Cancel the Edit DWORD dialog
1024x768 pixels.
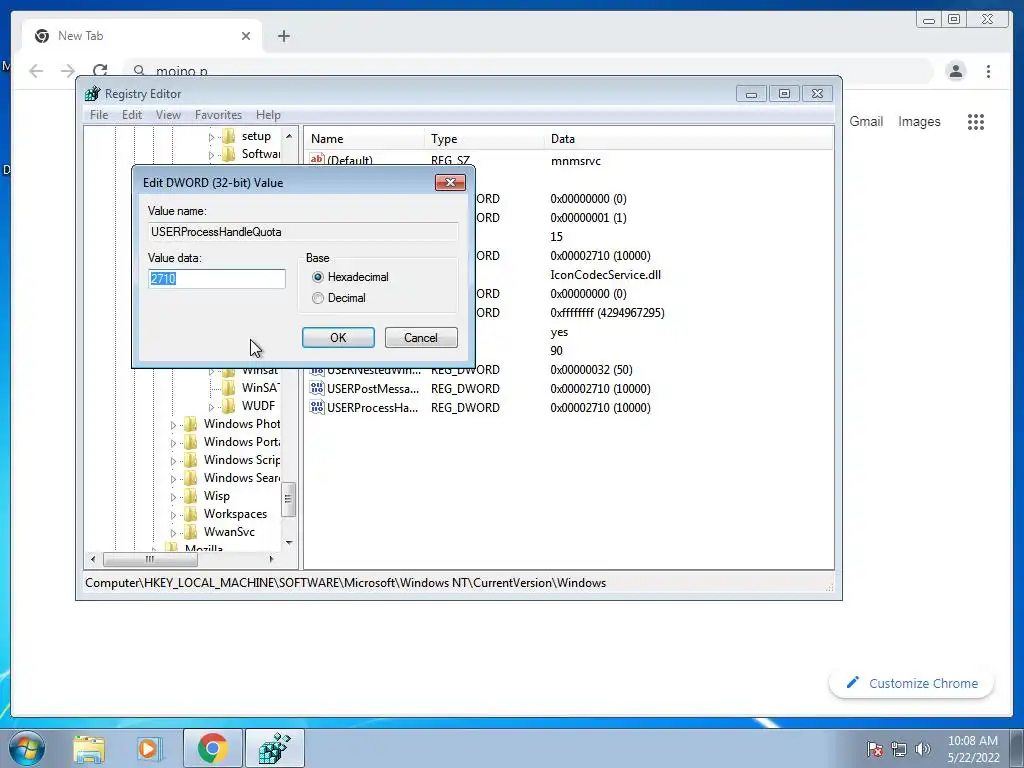point(421,338)
